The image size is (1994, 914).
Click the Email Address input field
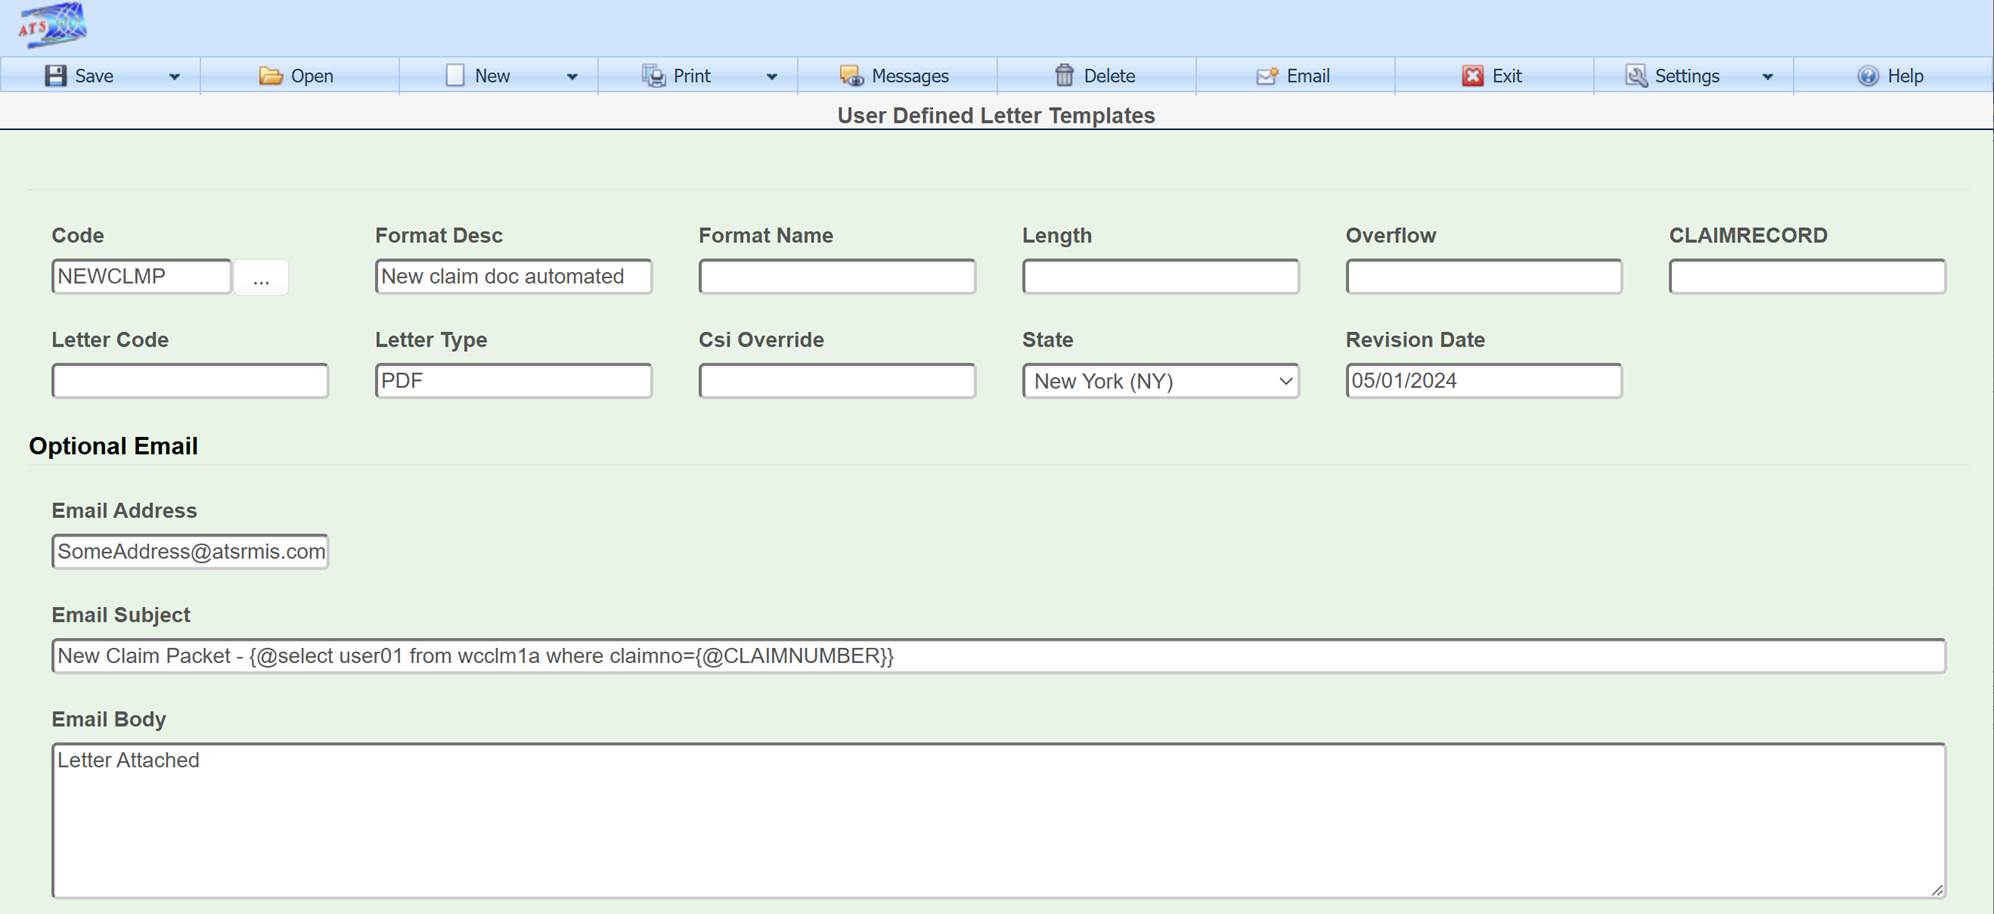[190, 552]
